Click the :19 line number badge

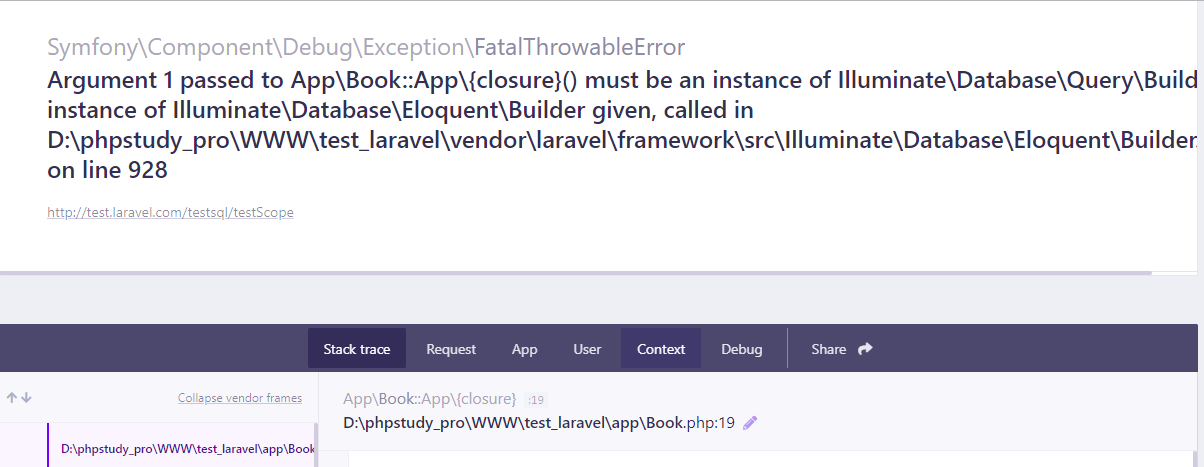pos(537,399)
